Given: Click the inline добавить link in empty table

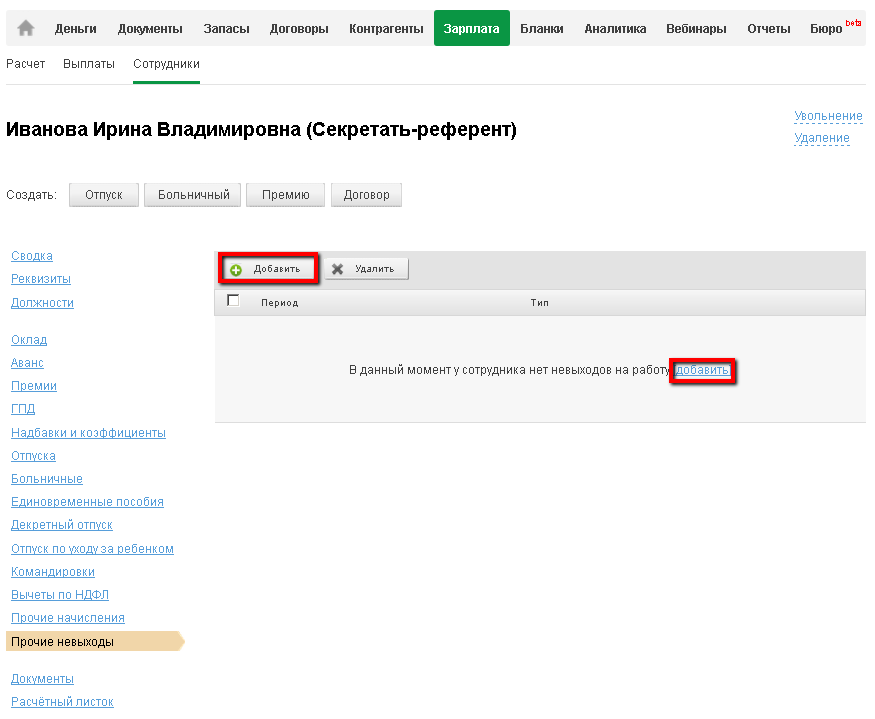Looking at the screenshot, I should pyautogui.click(x=702, y=370).
